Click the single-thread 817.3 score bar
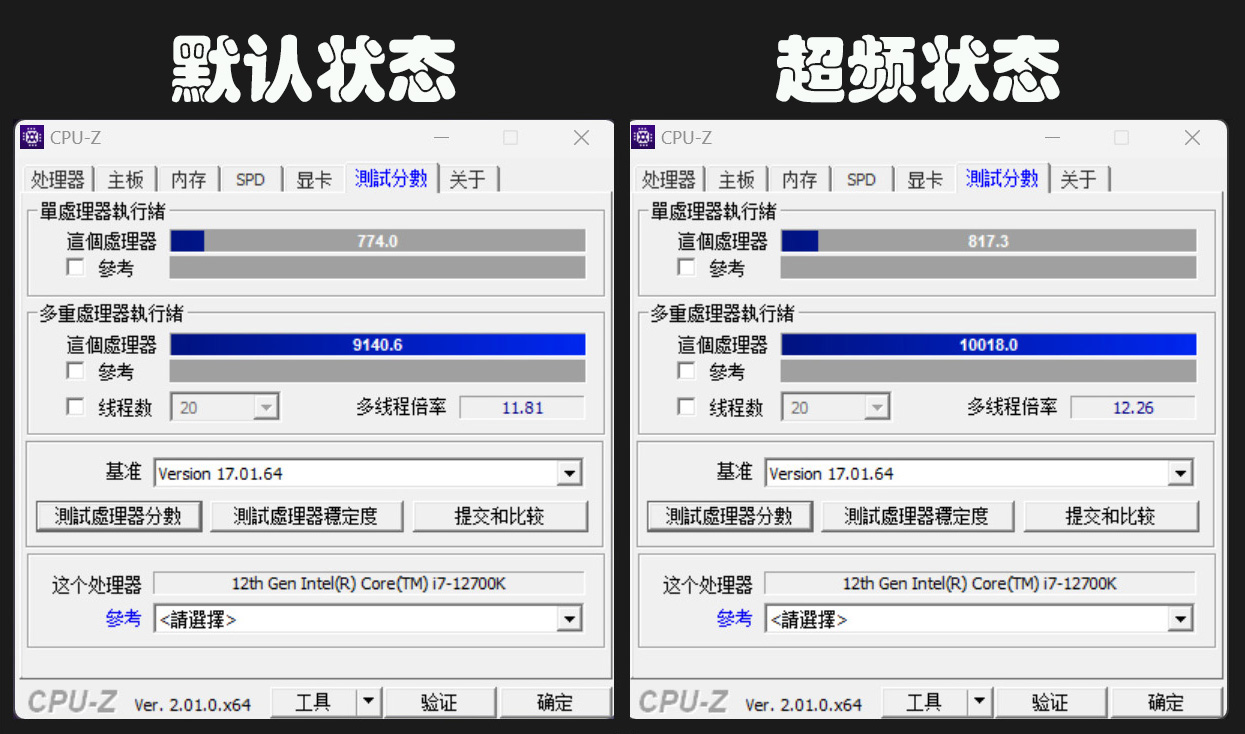 988,241
